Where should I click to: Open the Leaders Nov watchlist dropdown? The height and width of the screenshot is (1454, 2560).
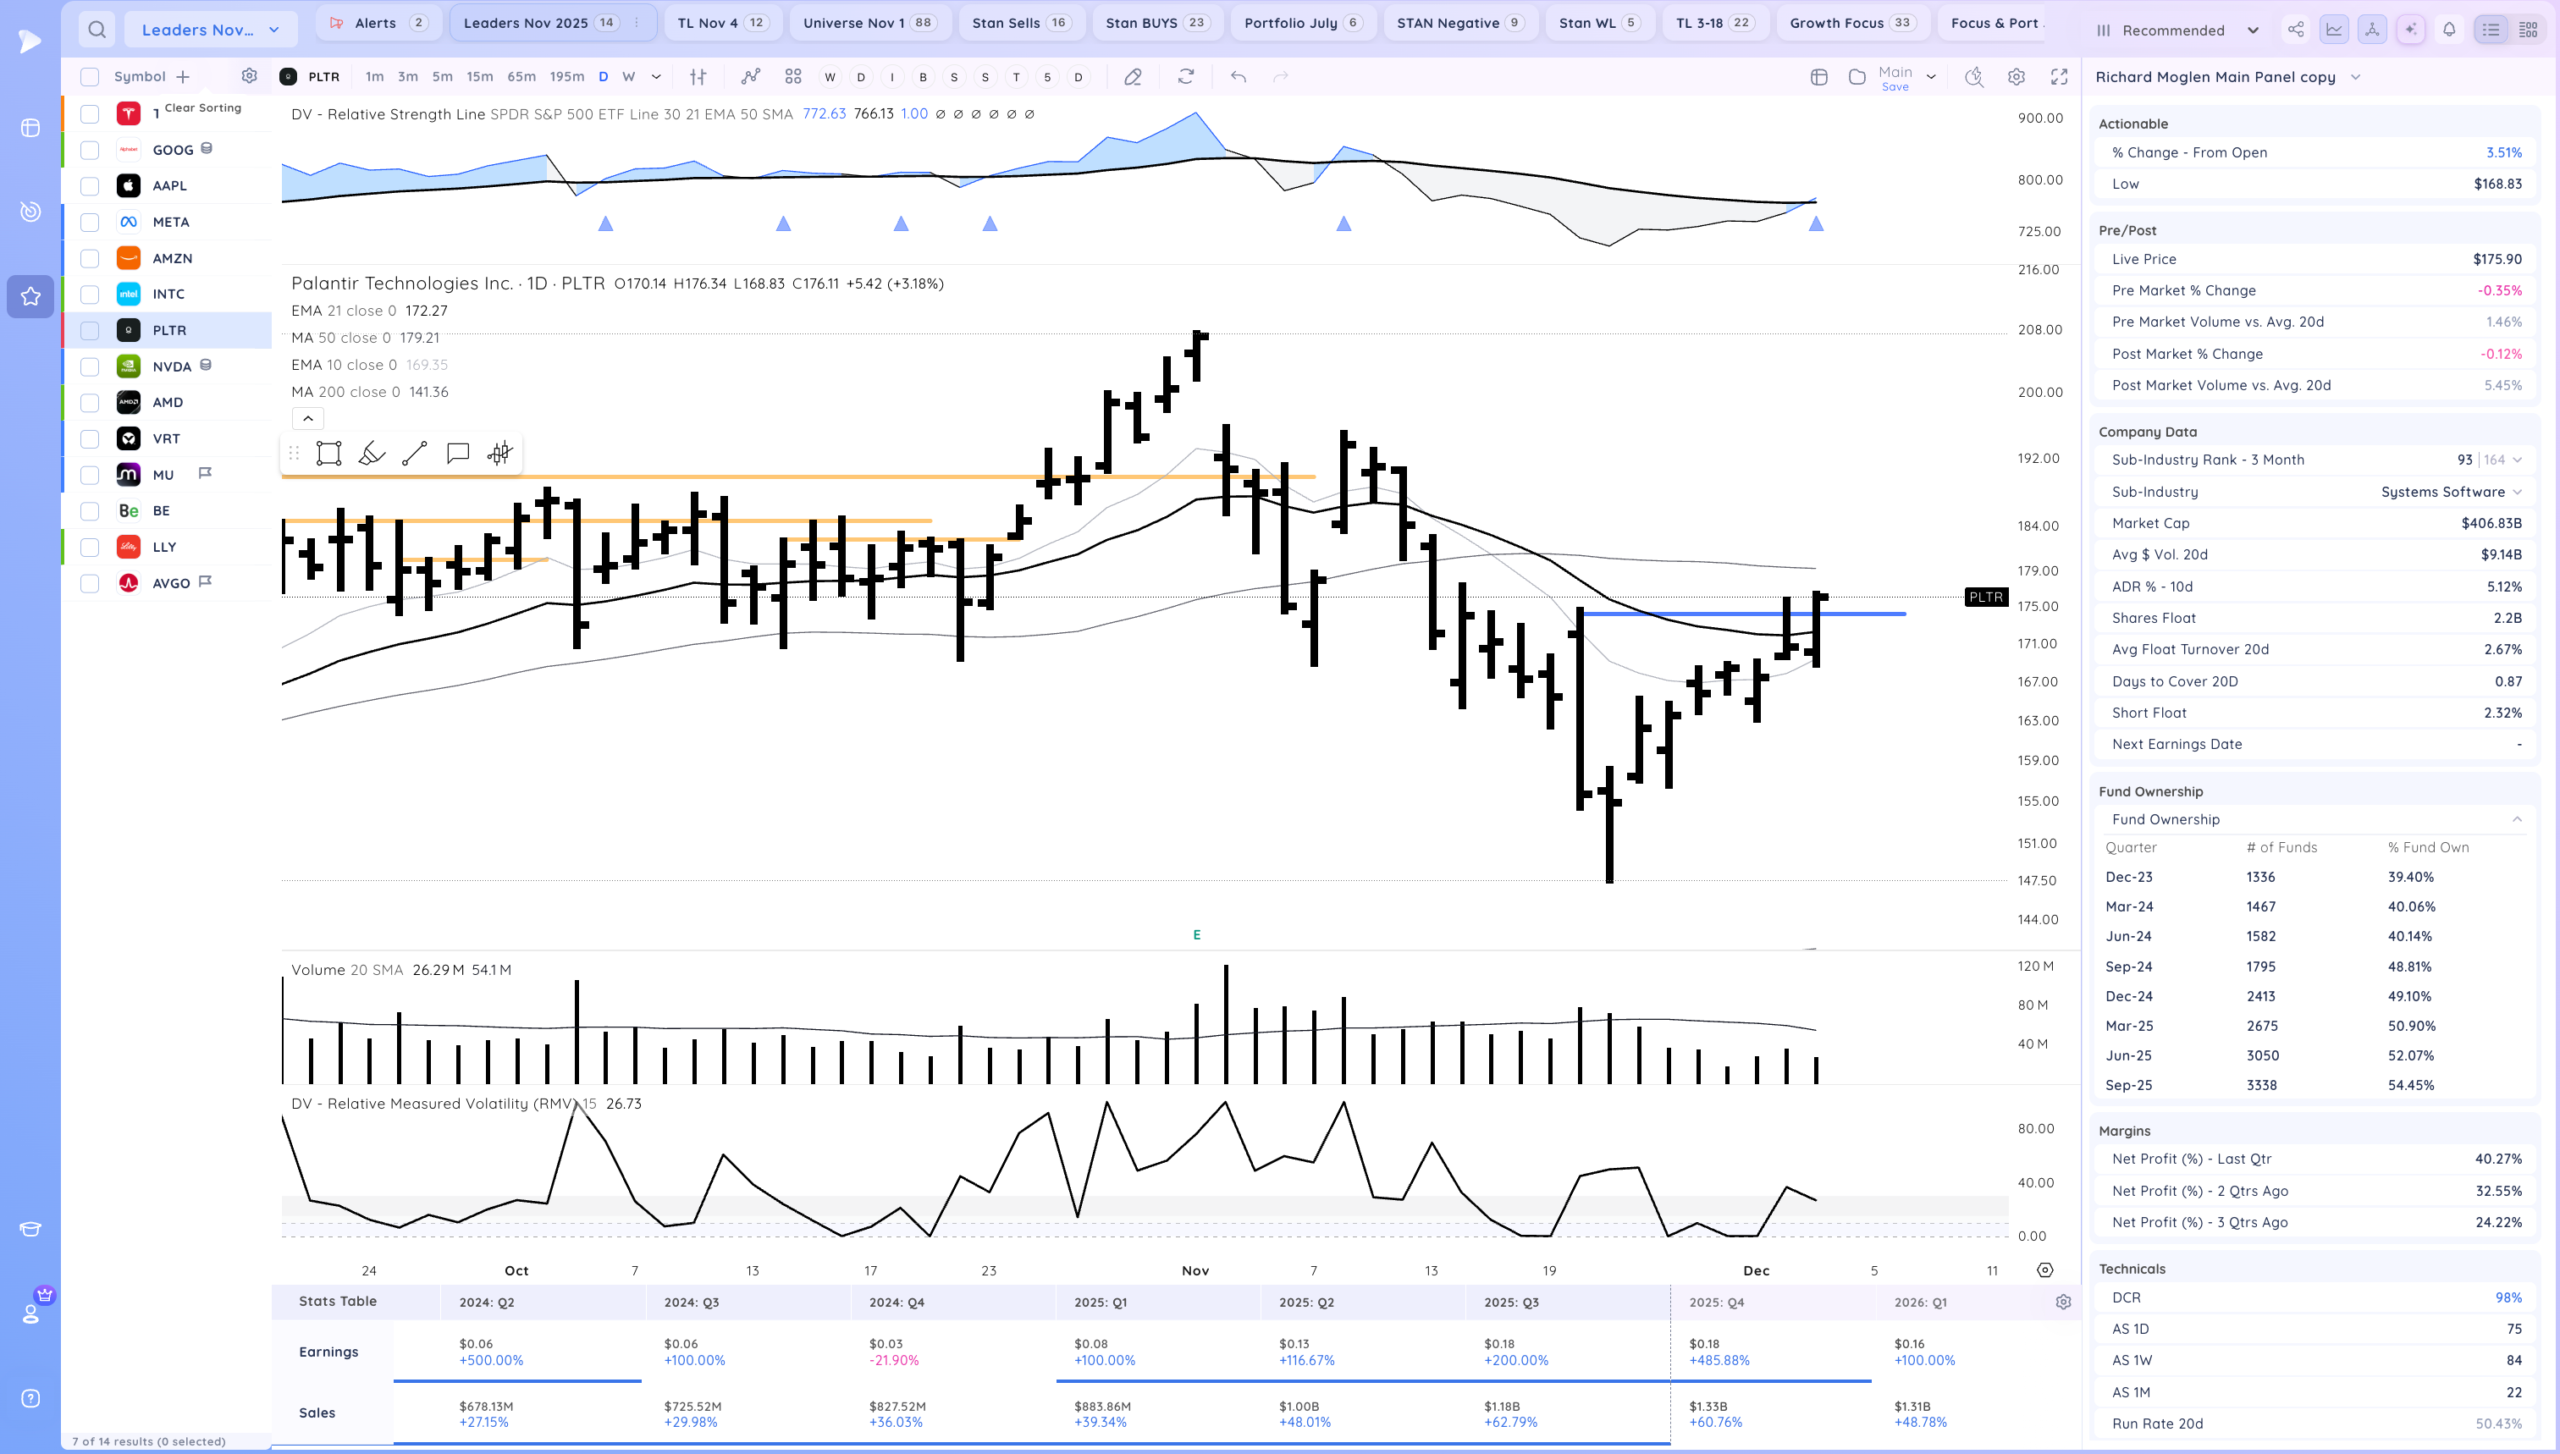coord(210,30)
